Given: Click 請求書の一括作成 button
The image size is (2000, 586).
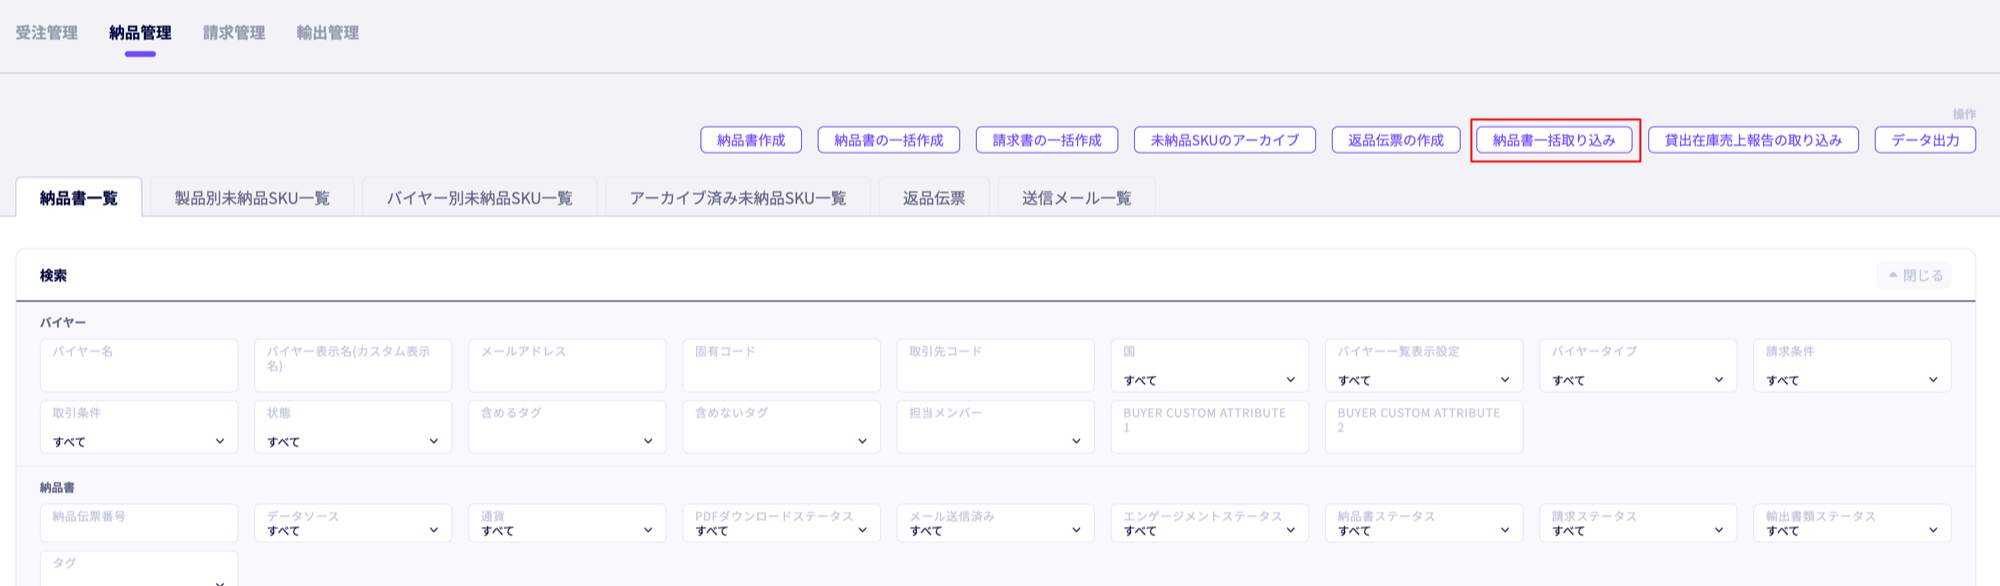Looking at the screenshot, I should tap(1047, 140).
